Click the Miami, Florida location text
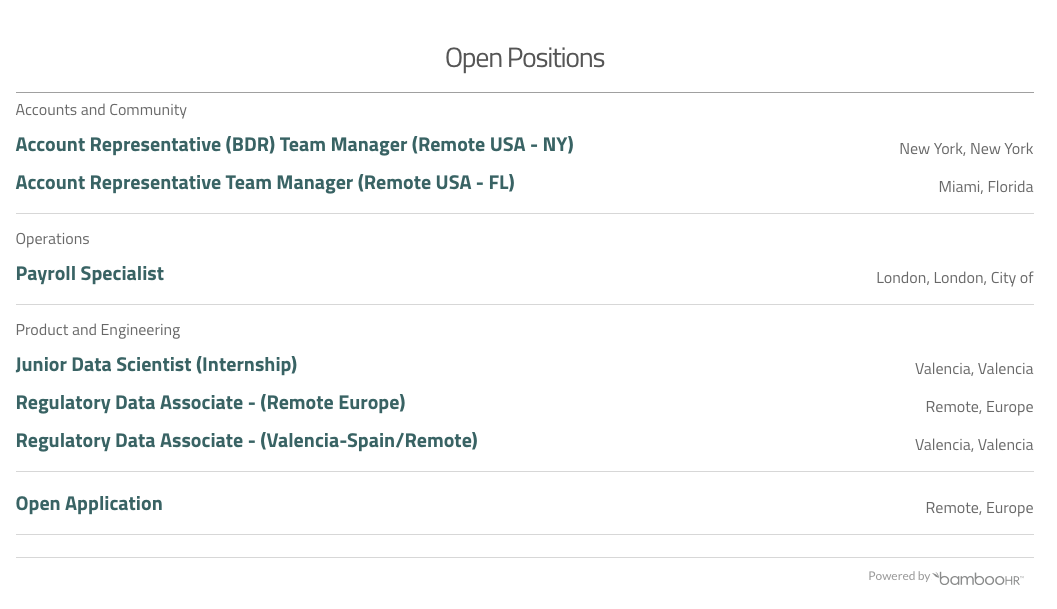Screen dimensions: 1057x609 [985, 187]
